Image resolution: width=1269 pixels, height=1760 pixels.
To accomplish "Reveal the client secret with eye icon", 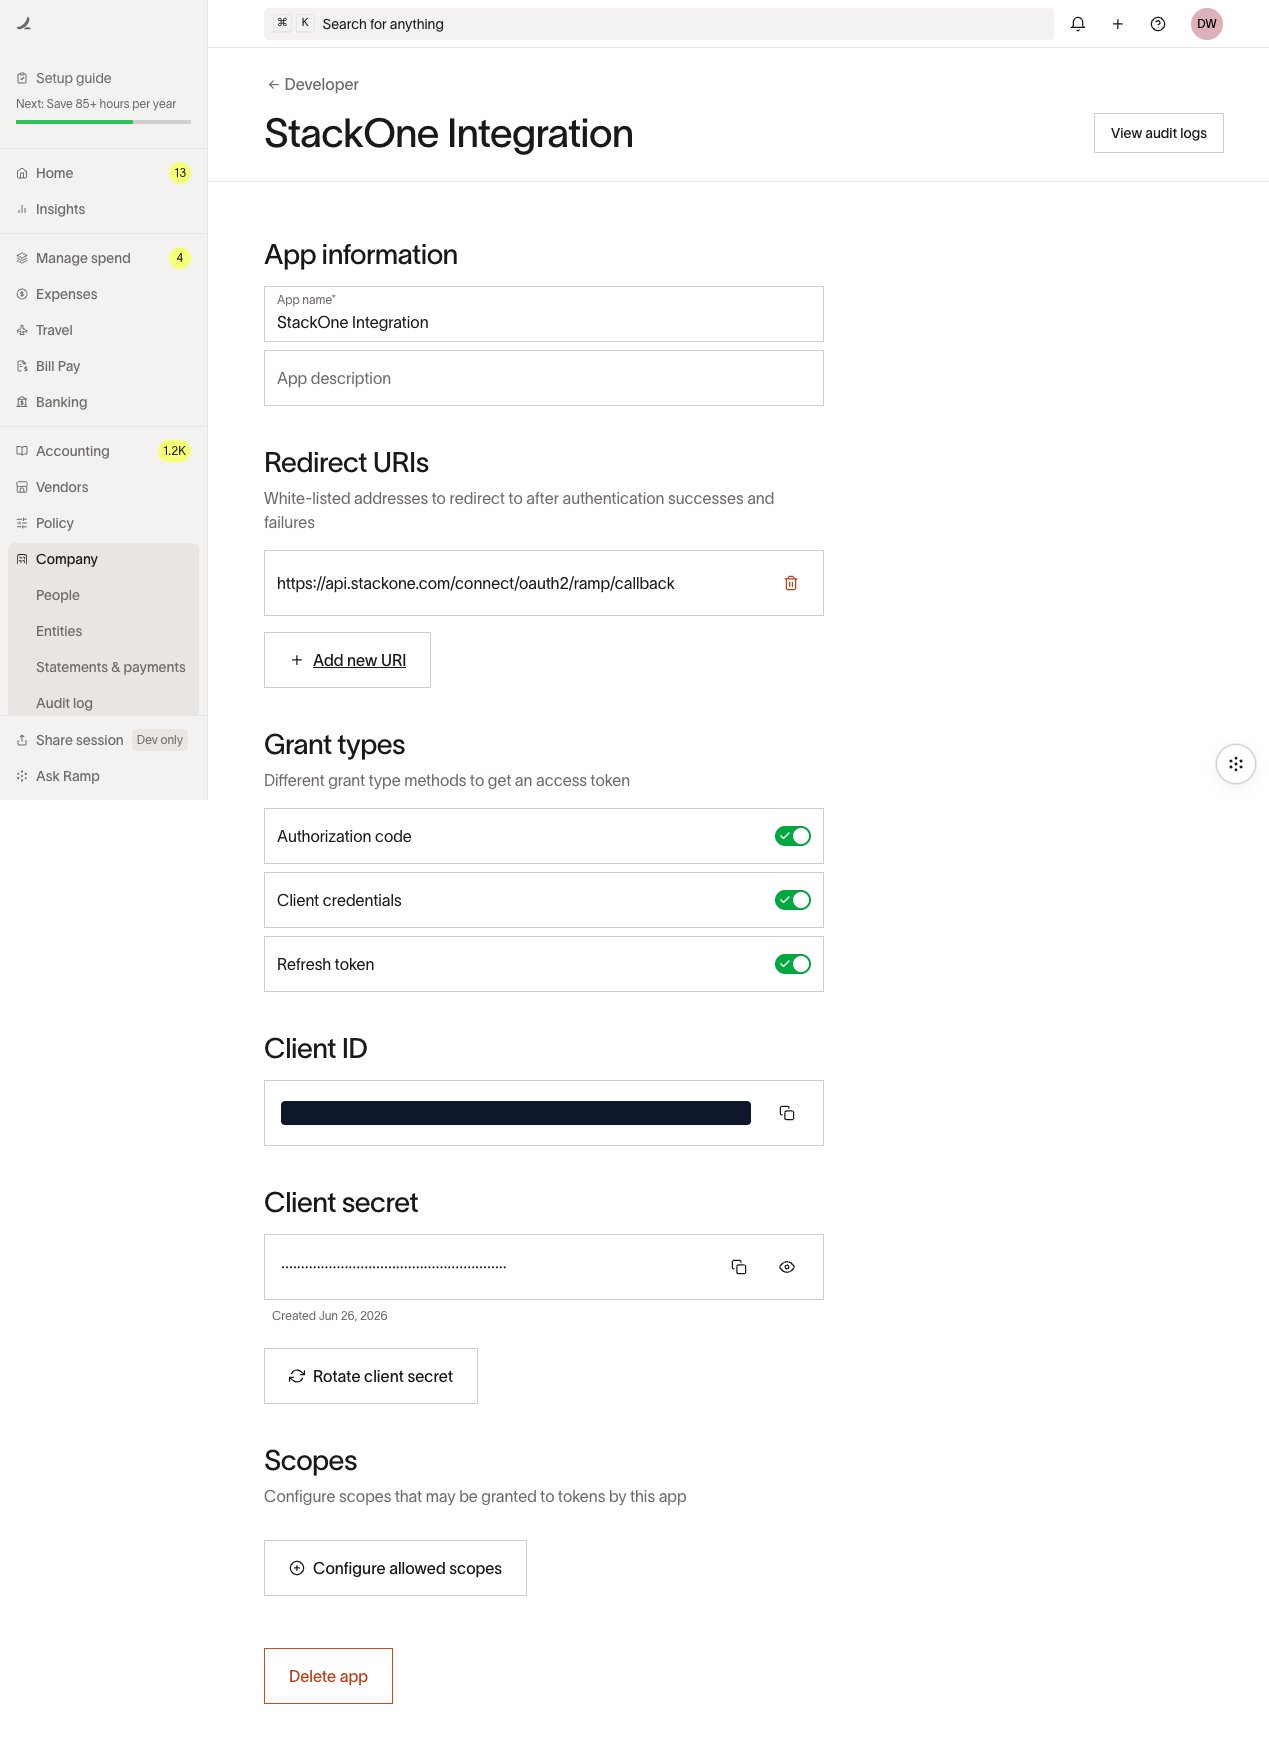I will [787, 1267].
